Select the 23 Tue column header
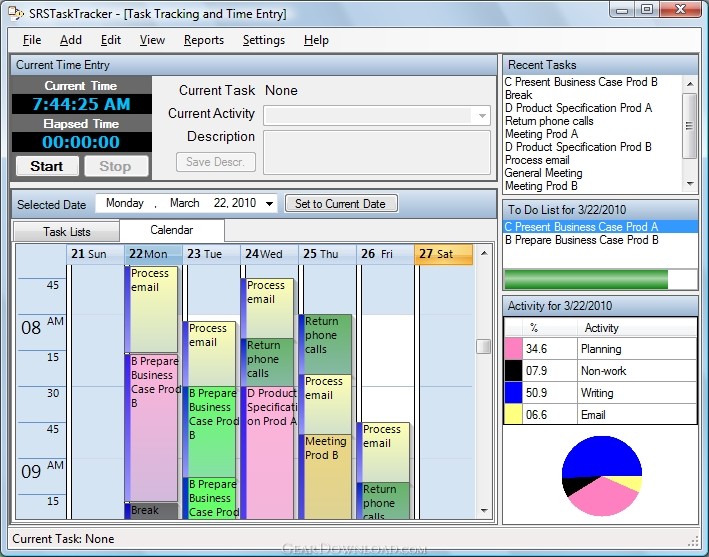709x557 pixels. tap(211, 254)
